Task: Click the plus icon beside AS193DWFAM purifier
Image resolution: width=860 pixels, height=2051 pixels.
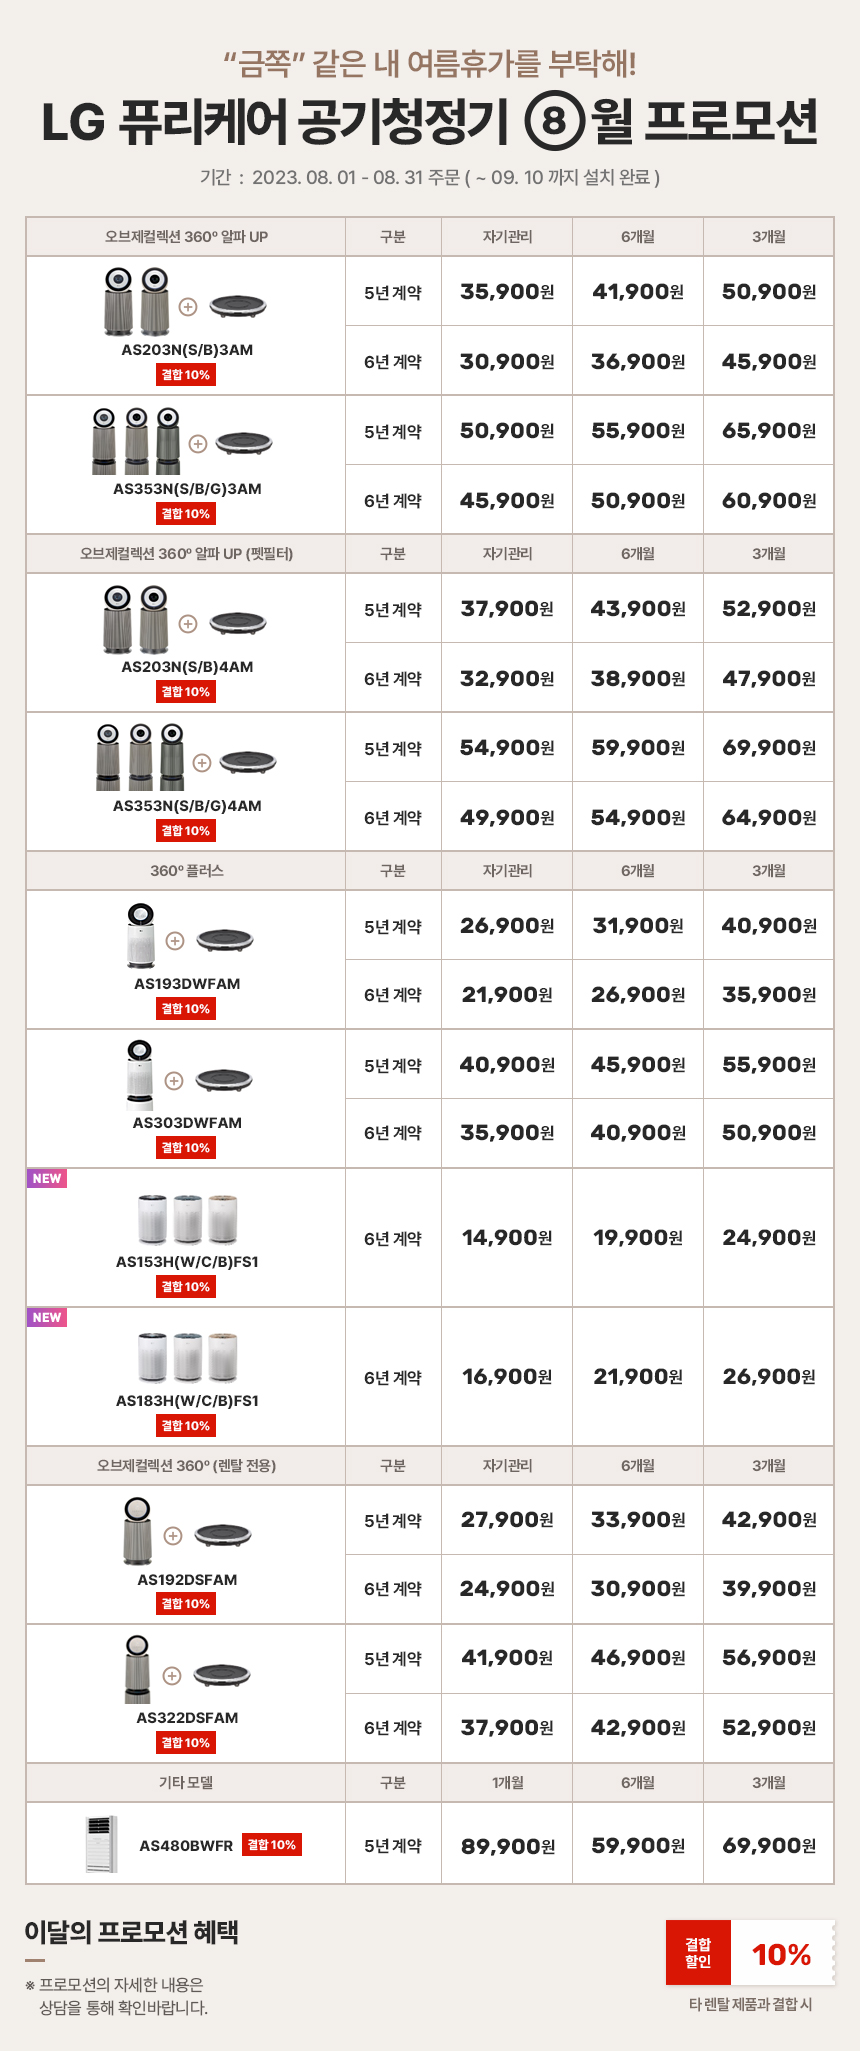Action: coord(174,941)
